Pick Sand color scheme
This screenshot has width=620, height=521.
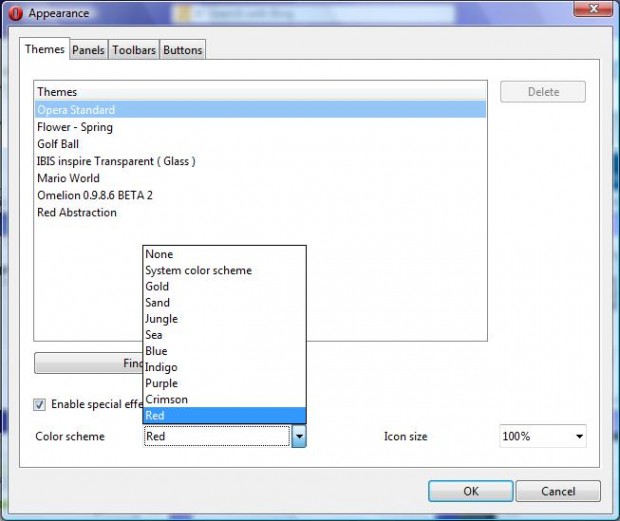pyautogui.click(x=224, y=302)
